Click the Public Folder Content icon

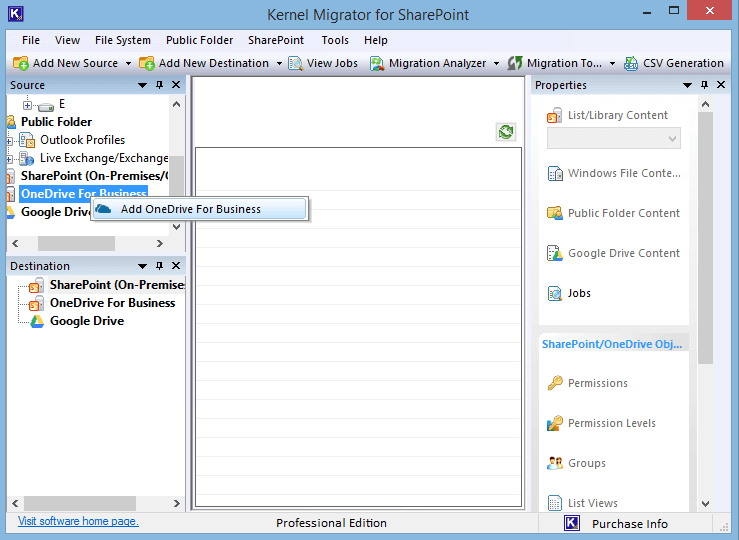tap(555, 213)
